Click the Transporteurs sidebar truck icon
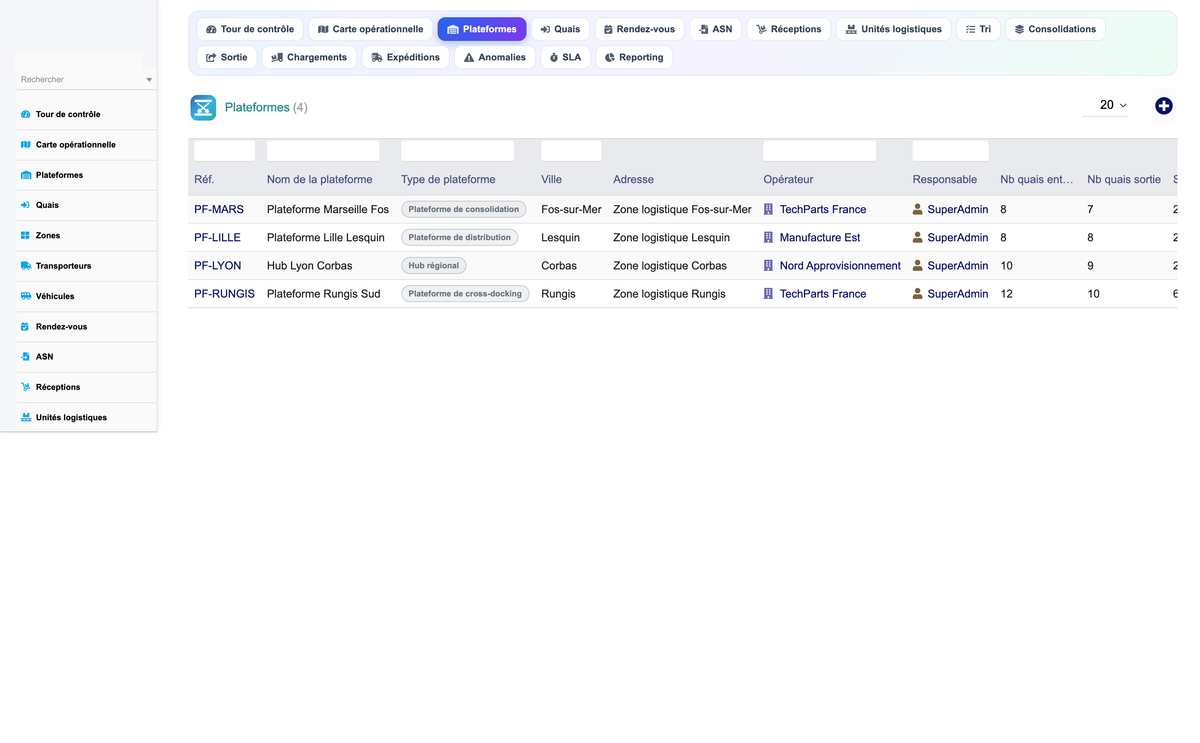The height and width of the screenshot is (743, 1200). pyautogui.click(x=26, y=266)
